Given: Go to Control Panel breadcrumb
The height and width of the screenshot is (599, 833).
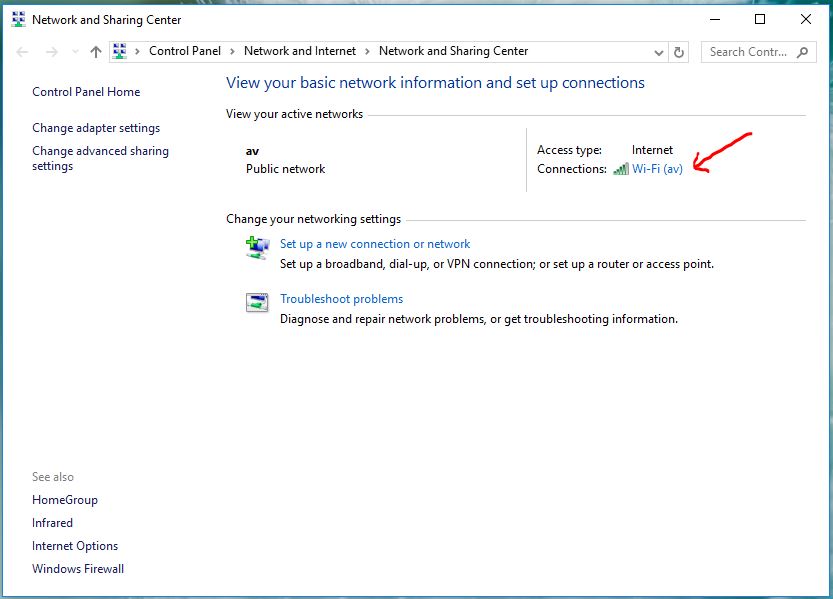Looking at the screenshot, I should pyautogui.click(x=185, y=51).
